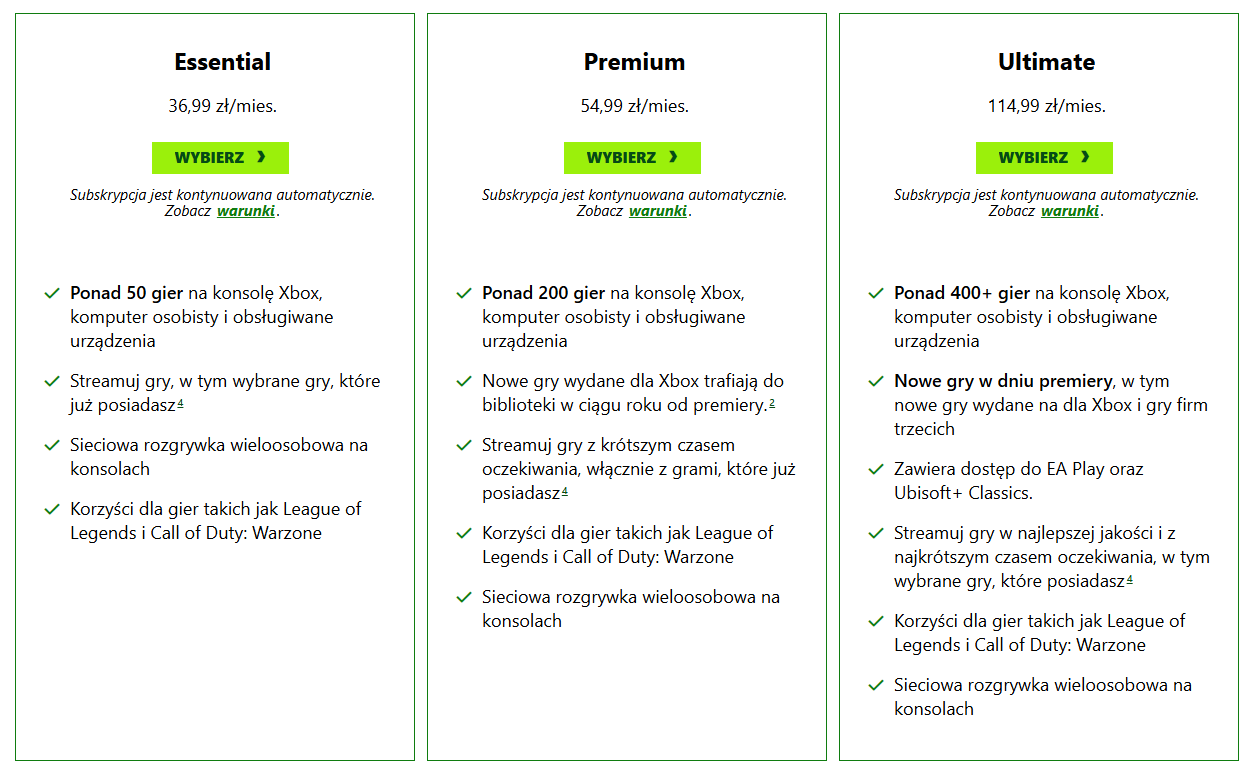This screenshot has height=777, width=1252.
Task: Click the arrow chevron on Premium WYBIERZ button
Action: tap(673, 157)
